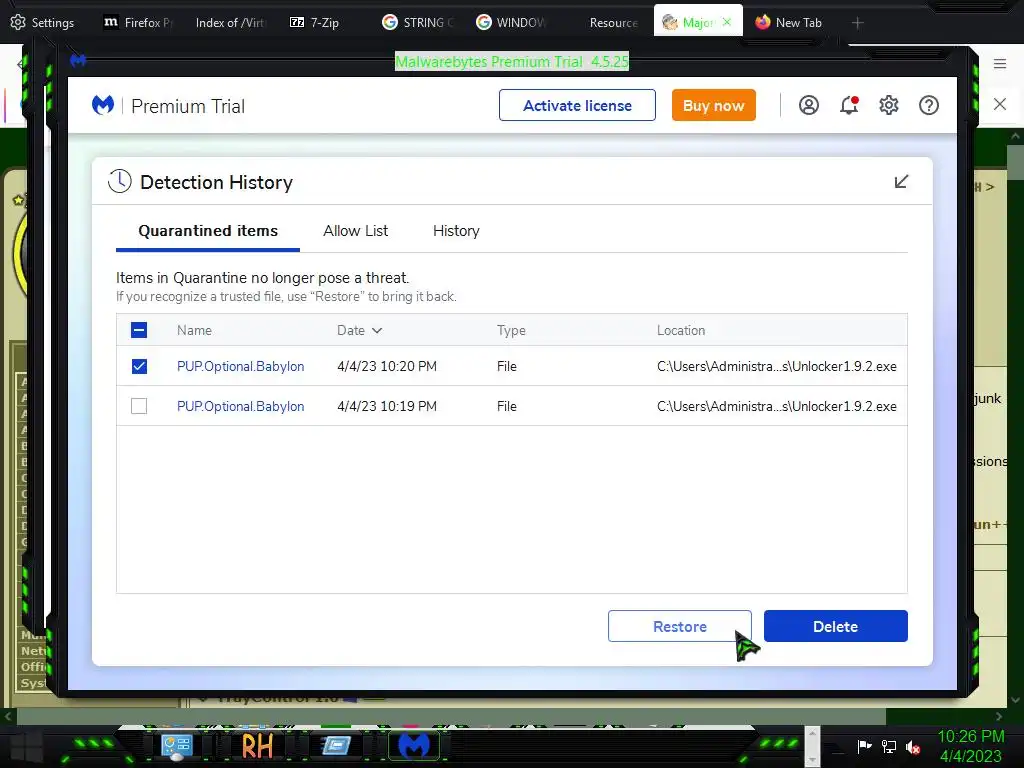The height and width of the screenshot is (768, 1024).
Task: Open a new browser tab with plus
Action: tap(857, 23)
